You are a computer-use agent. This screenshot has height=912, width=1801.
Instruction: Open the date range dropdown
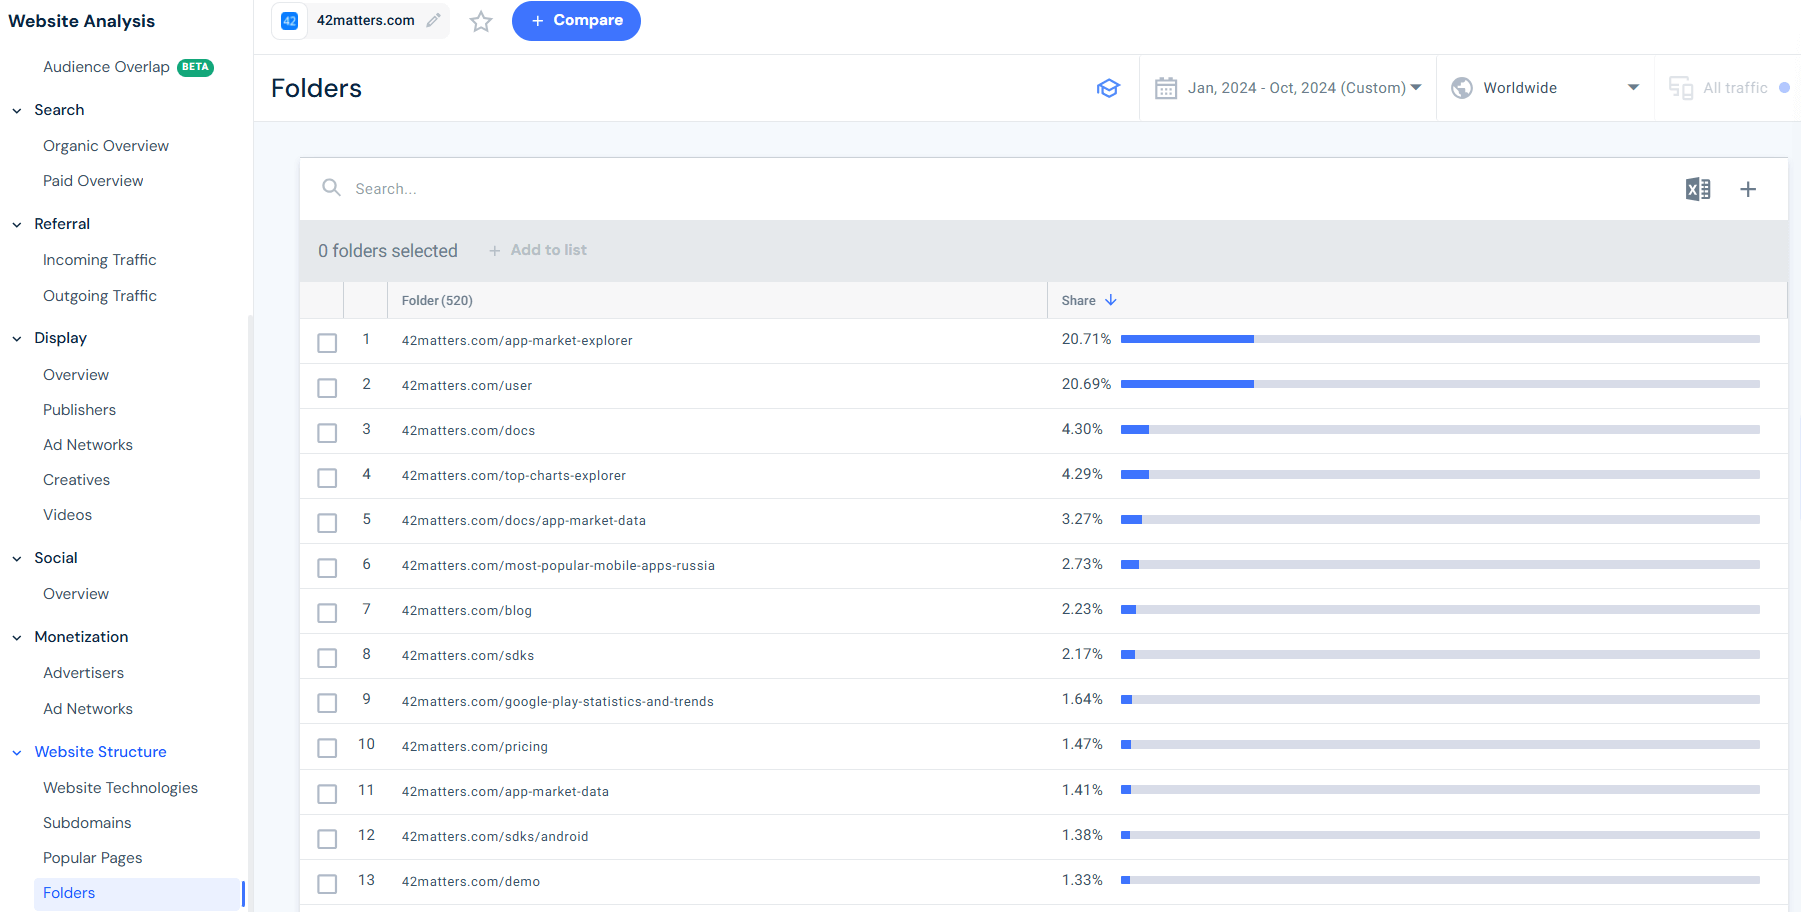coord(1304,88)
